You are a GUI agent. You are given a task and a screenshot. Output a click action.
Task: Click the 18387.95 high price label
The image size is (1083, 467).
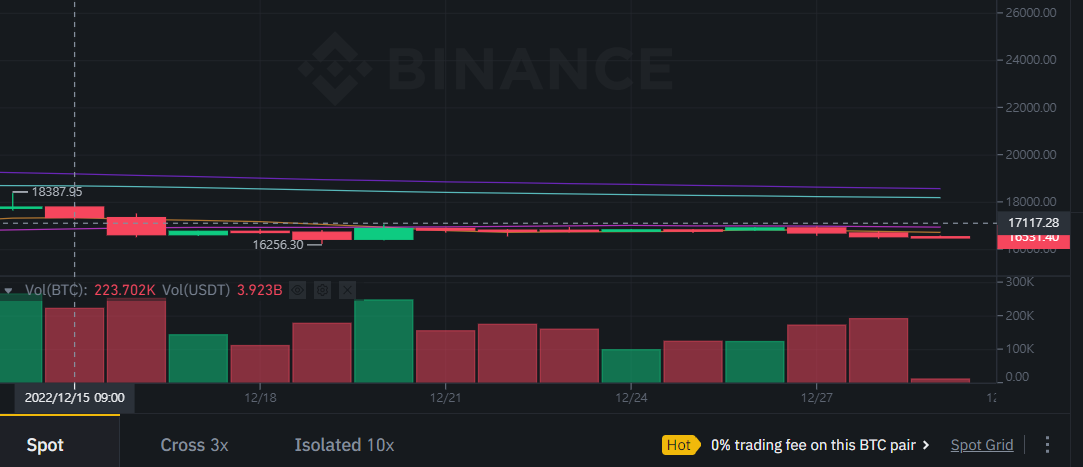point(57,192)
